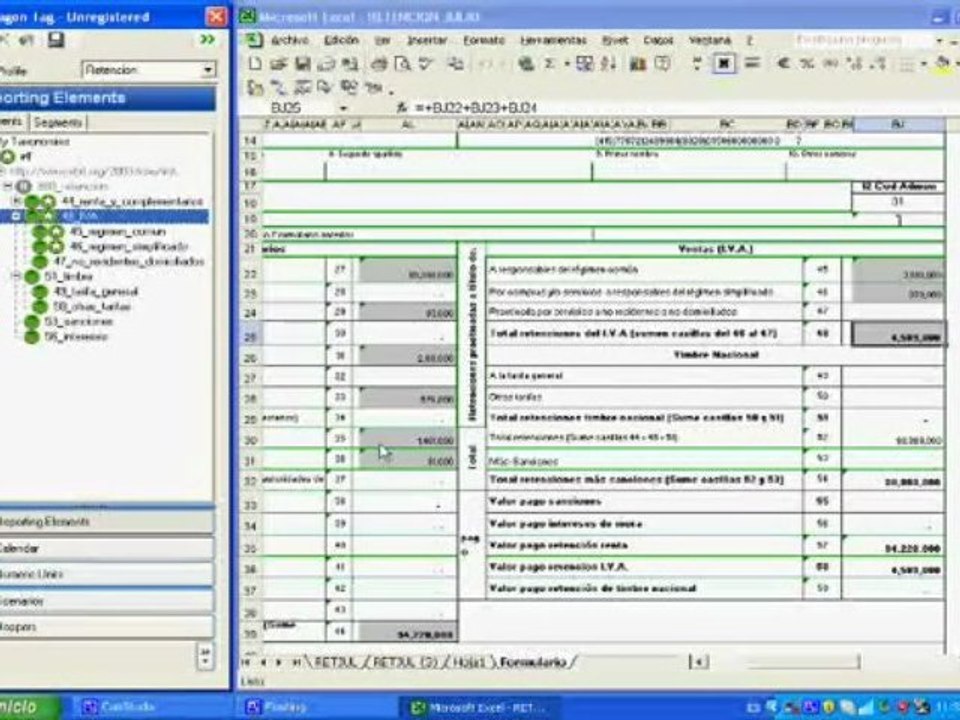Select the 45_regimen_comun tree item
This screenshot has width=960, height=720.
pyautogui.click(x=118, y=231)
